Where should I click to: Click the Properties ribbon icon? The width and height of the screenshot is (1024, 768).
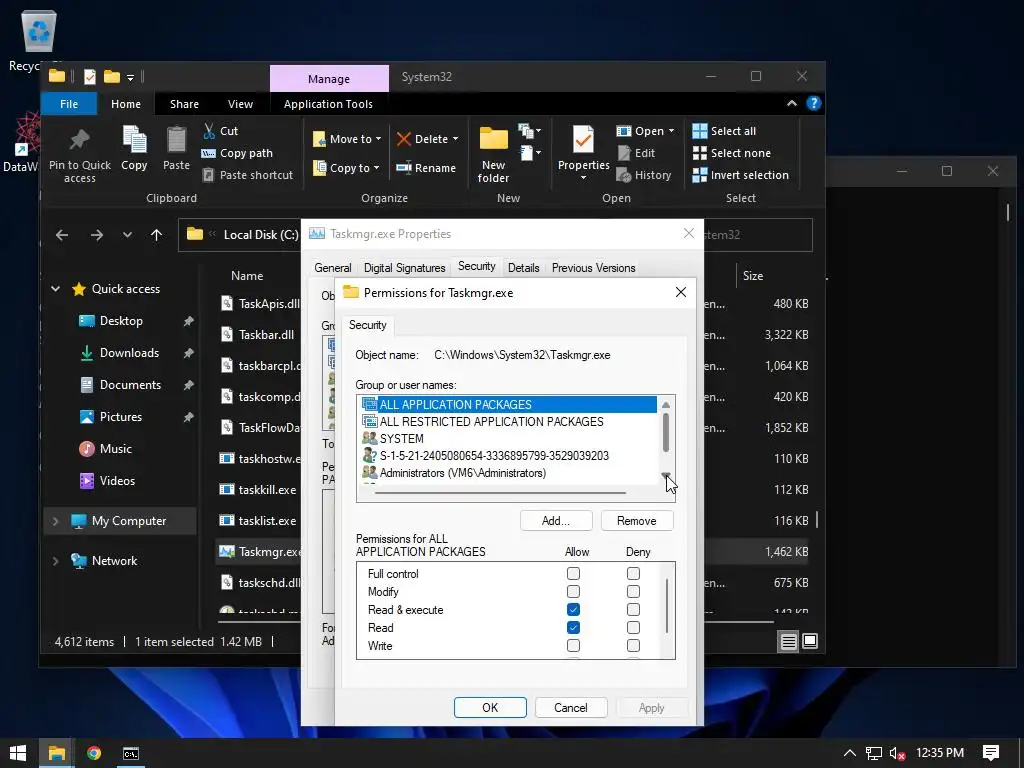point(583,139)
